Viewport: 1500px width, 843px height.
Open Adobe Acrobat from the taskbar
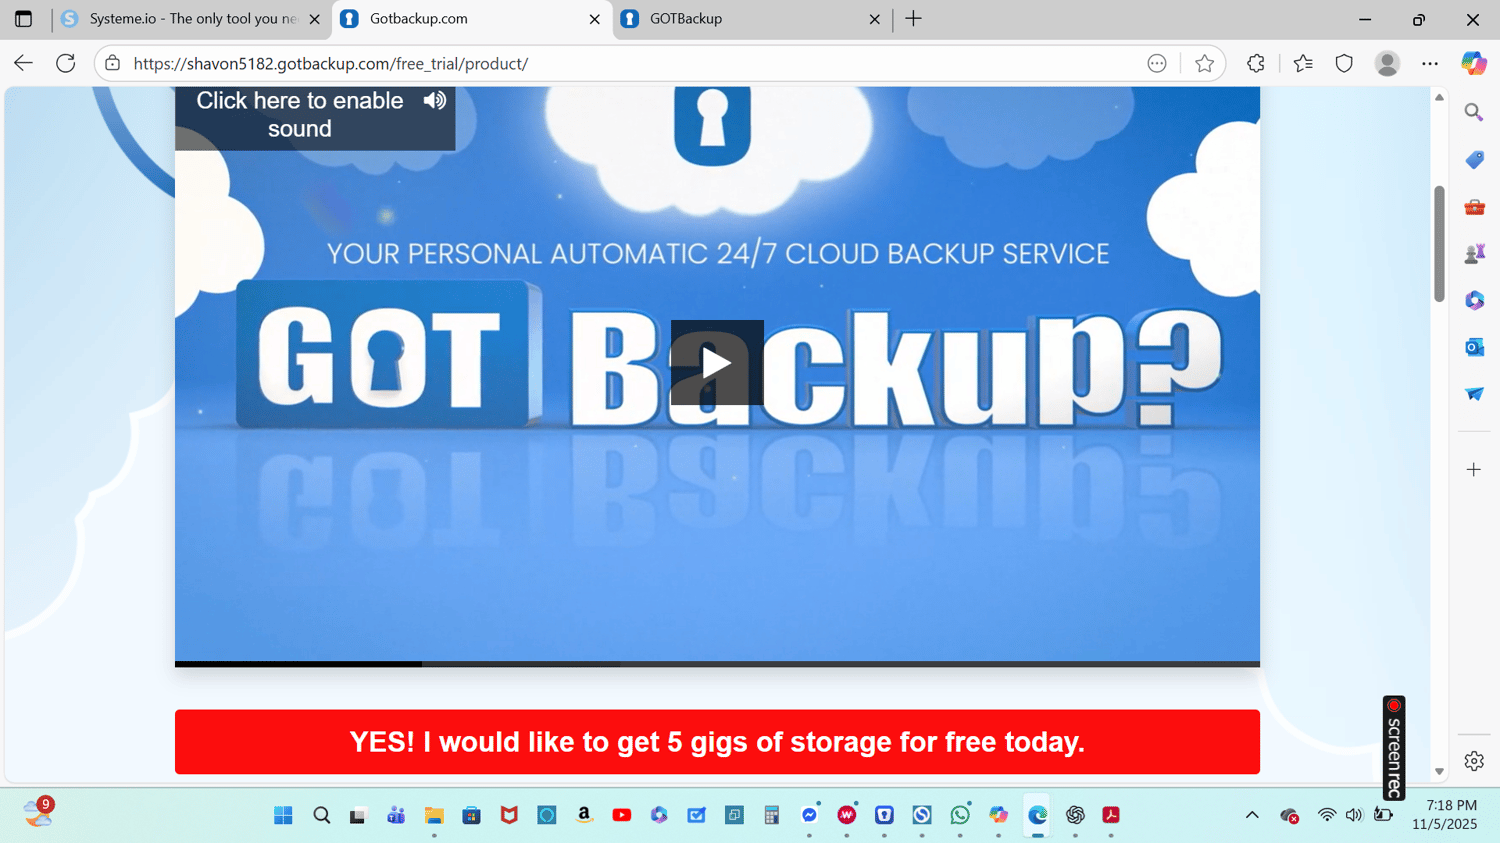tap(1111, 815)
